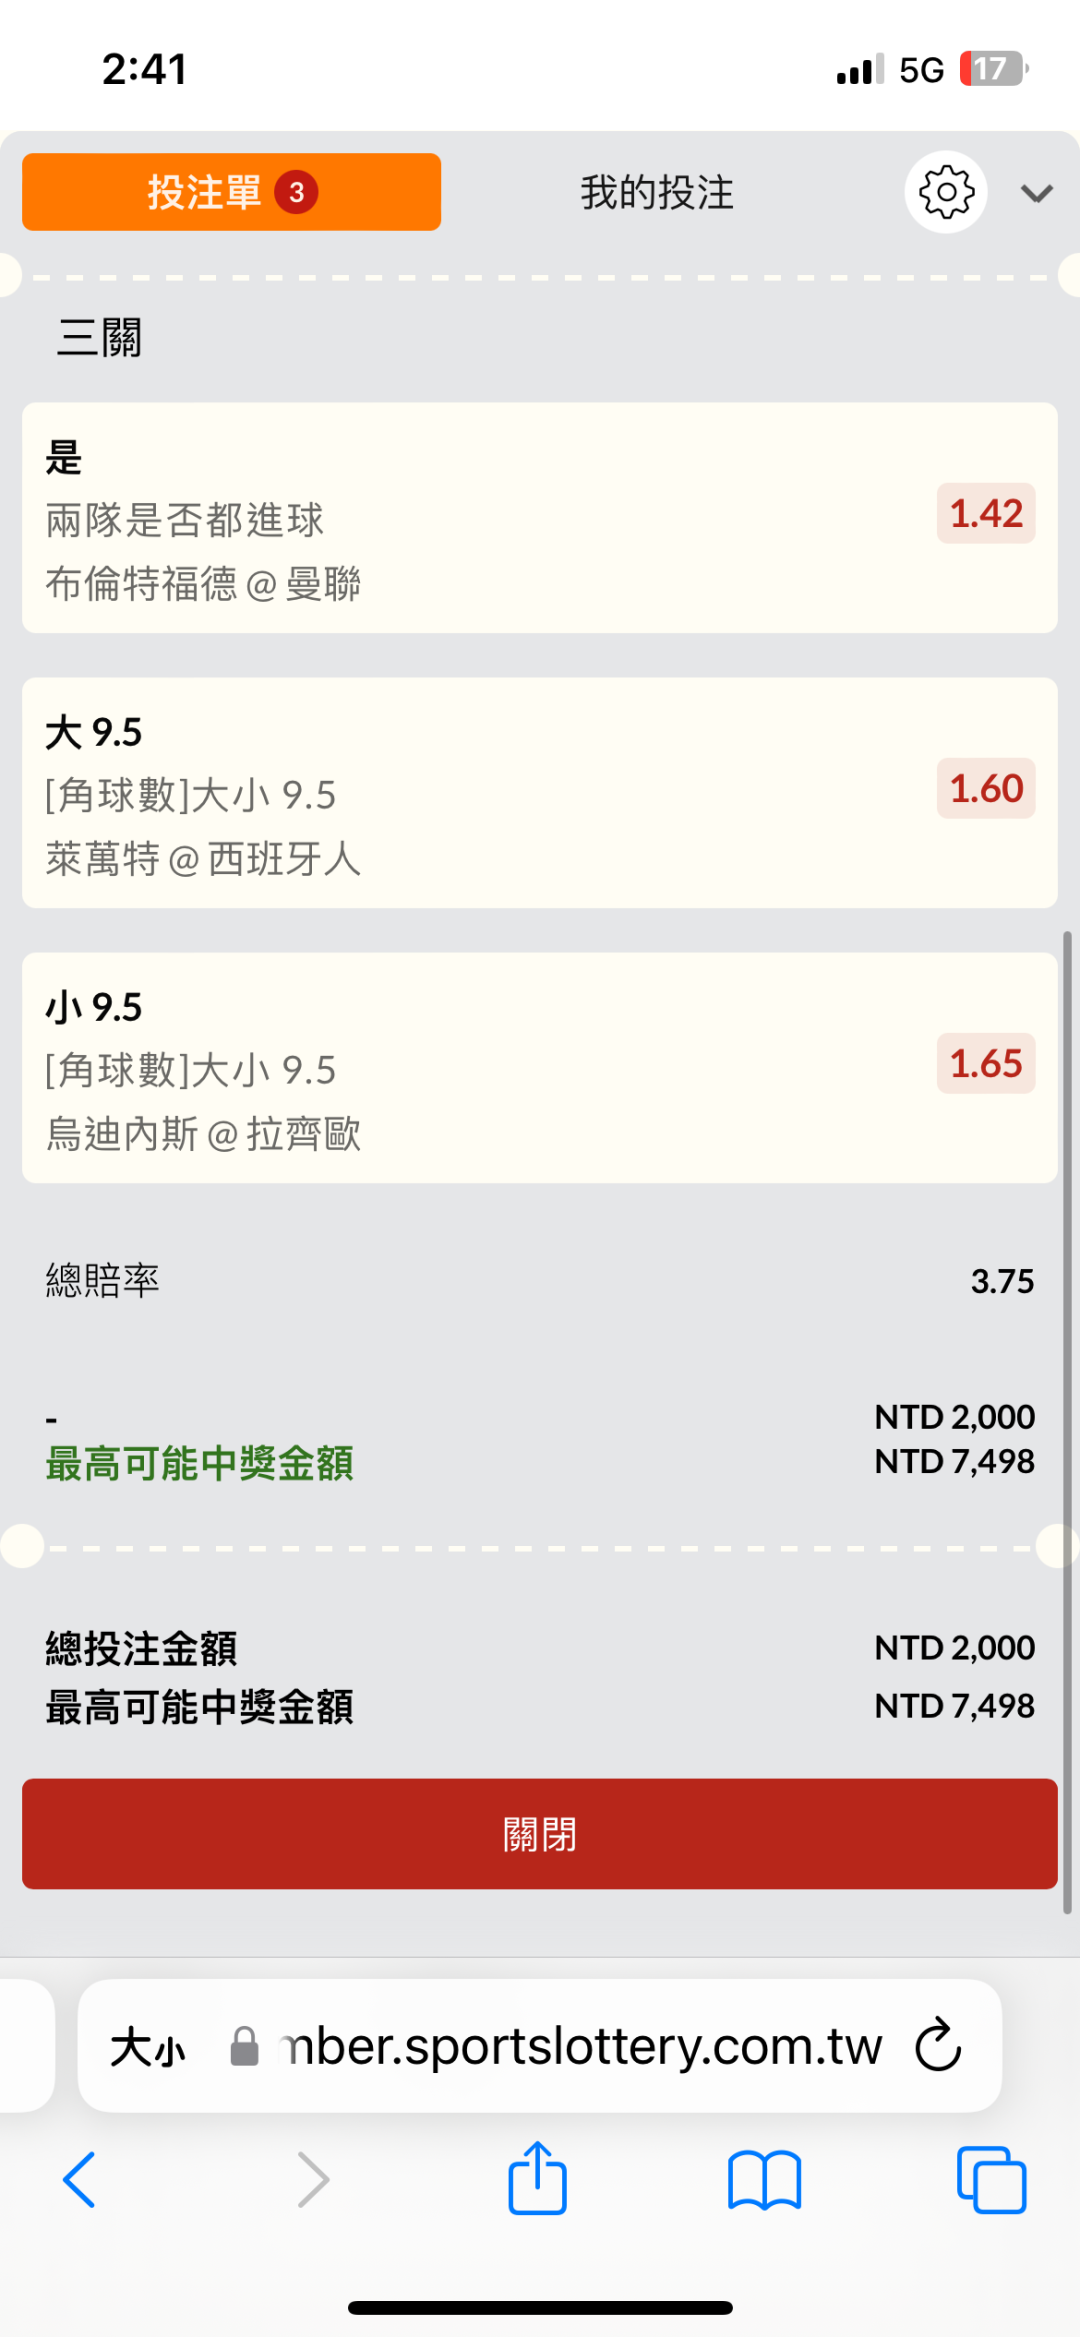Image resolution: width=1080 pixels, height=2337 pixels.
Task: Open bet slip settings gear icon
Action: pos(945,192)
